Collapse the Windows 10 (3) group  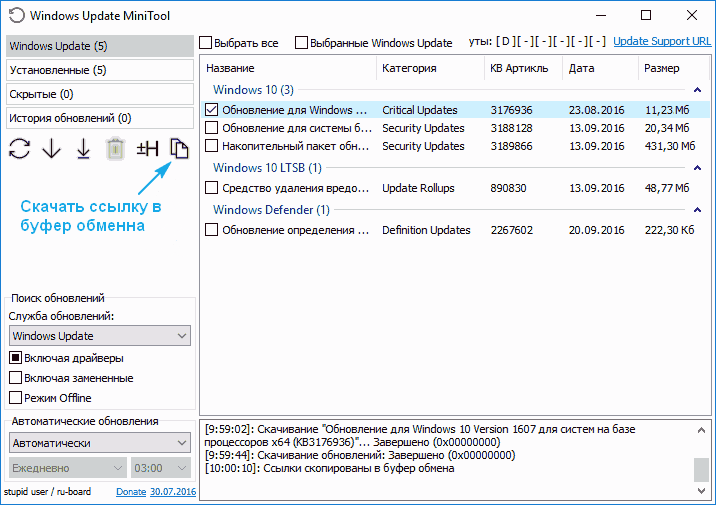click(x=696, y=90)
